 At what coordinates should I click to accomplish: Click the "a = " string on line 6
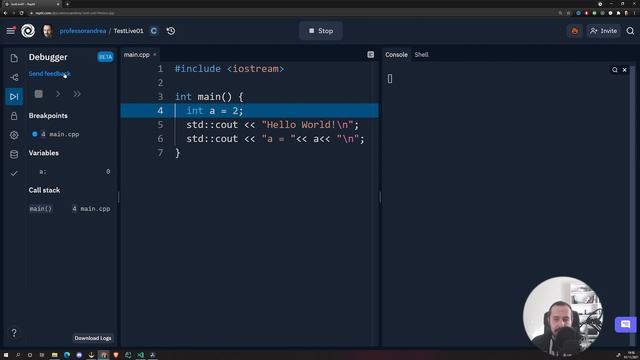click(x=278, y=139)
